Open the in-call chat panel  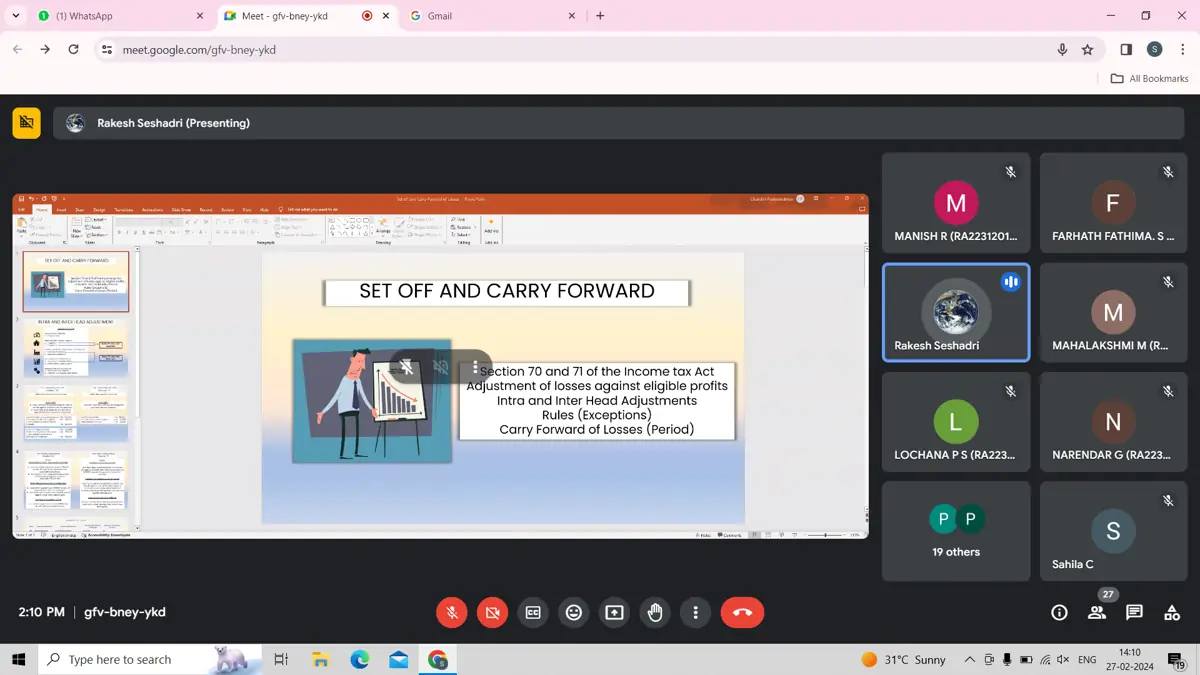click(1134, 612)
